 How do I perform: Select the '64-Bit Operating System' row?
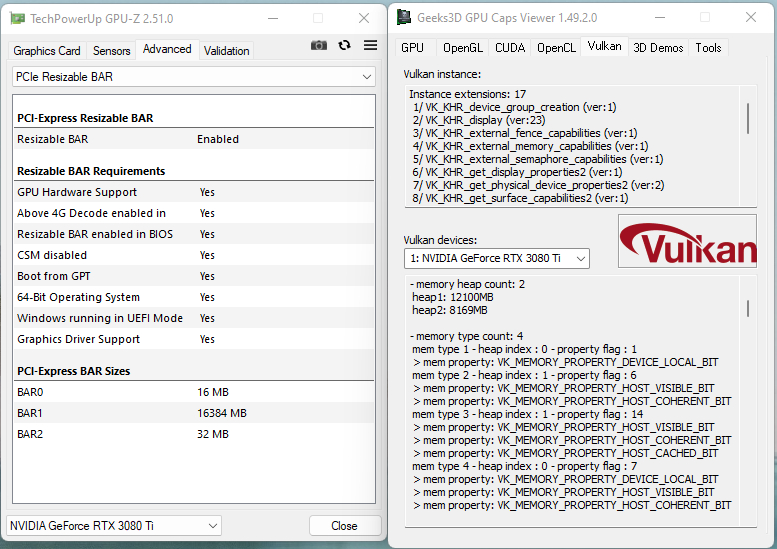(x=194, y=297)
